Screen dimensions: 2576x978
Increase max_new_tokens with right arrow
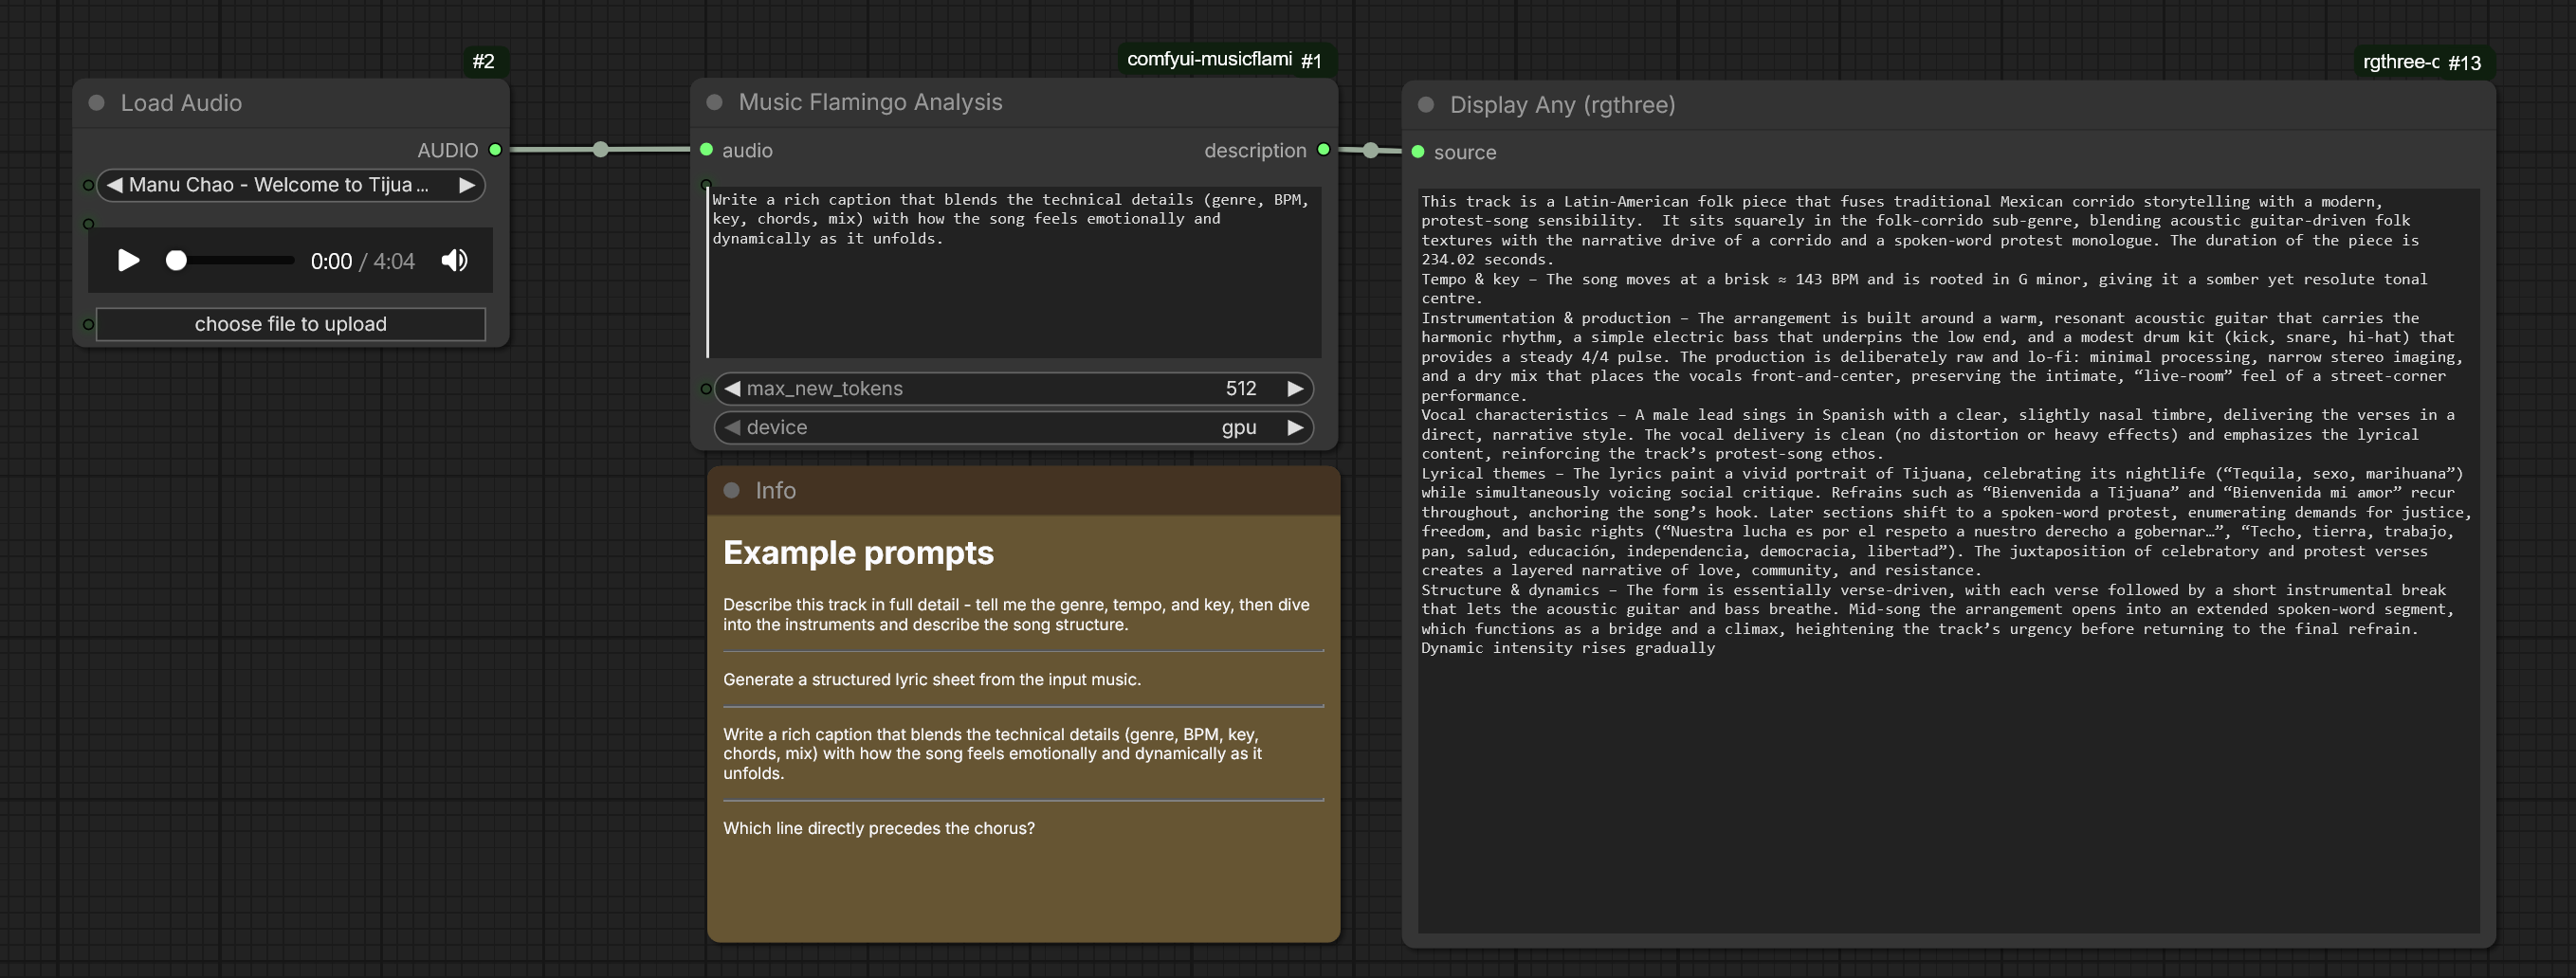1295,389
